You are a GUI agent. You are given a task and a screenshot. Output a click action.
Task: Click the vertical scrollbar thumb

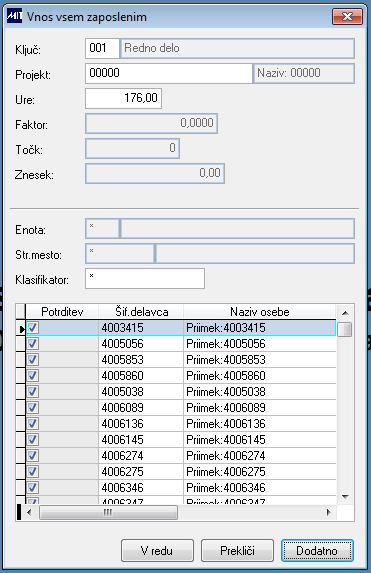pyautogui.click(x=345, y=329)
